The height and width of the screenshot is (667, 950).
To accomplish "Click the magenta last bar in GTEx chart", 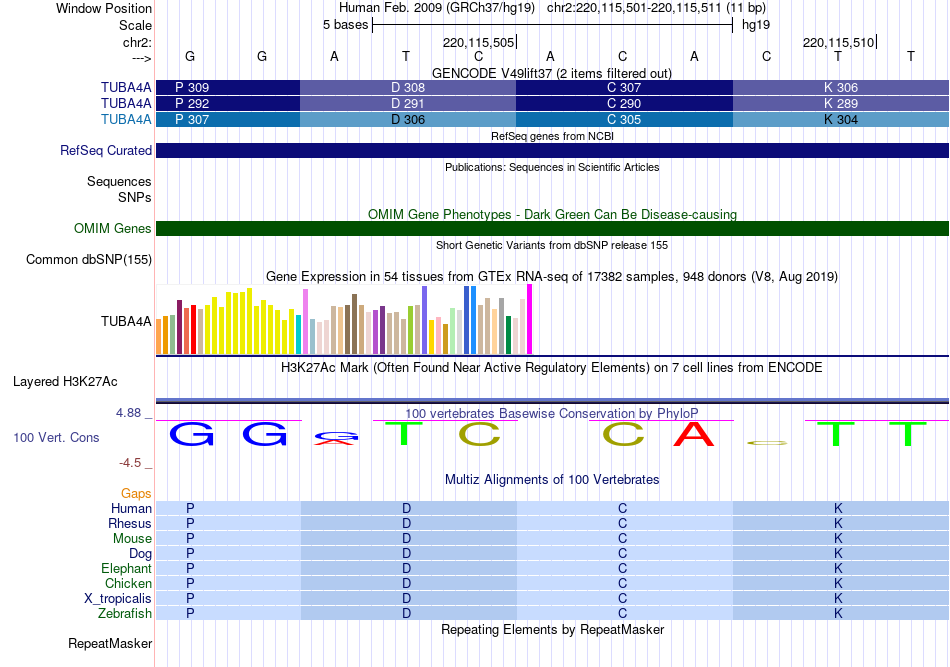I will 530,319.
